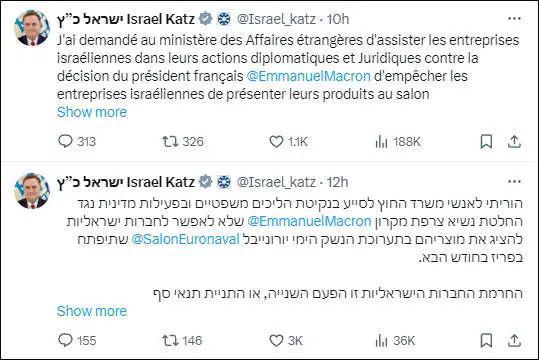View analytics for the 36K views tweet
This screenshot has width=539, height=360.
coord(395,340)
